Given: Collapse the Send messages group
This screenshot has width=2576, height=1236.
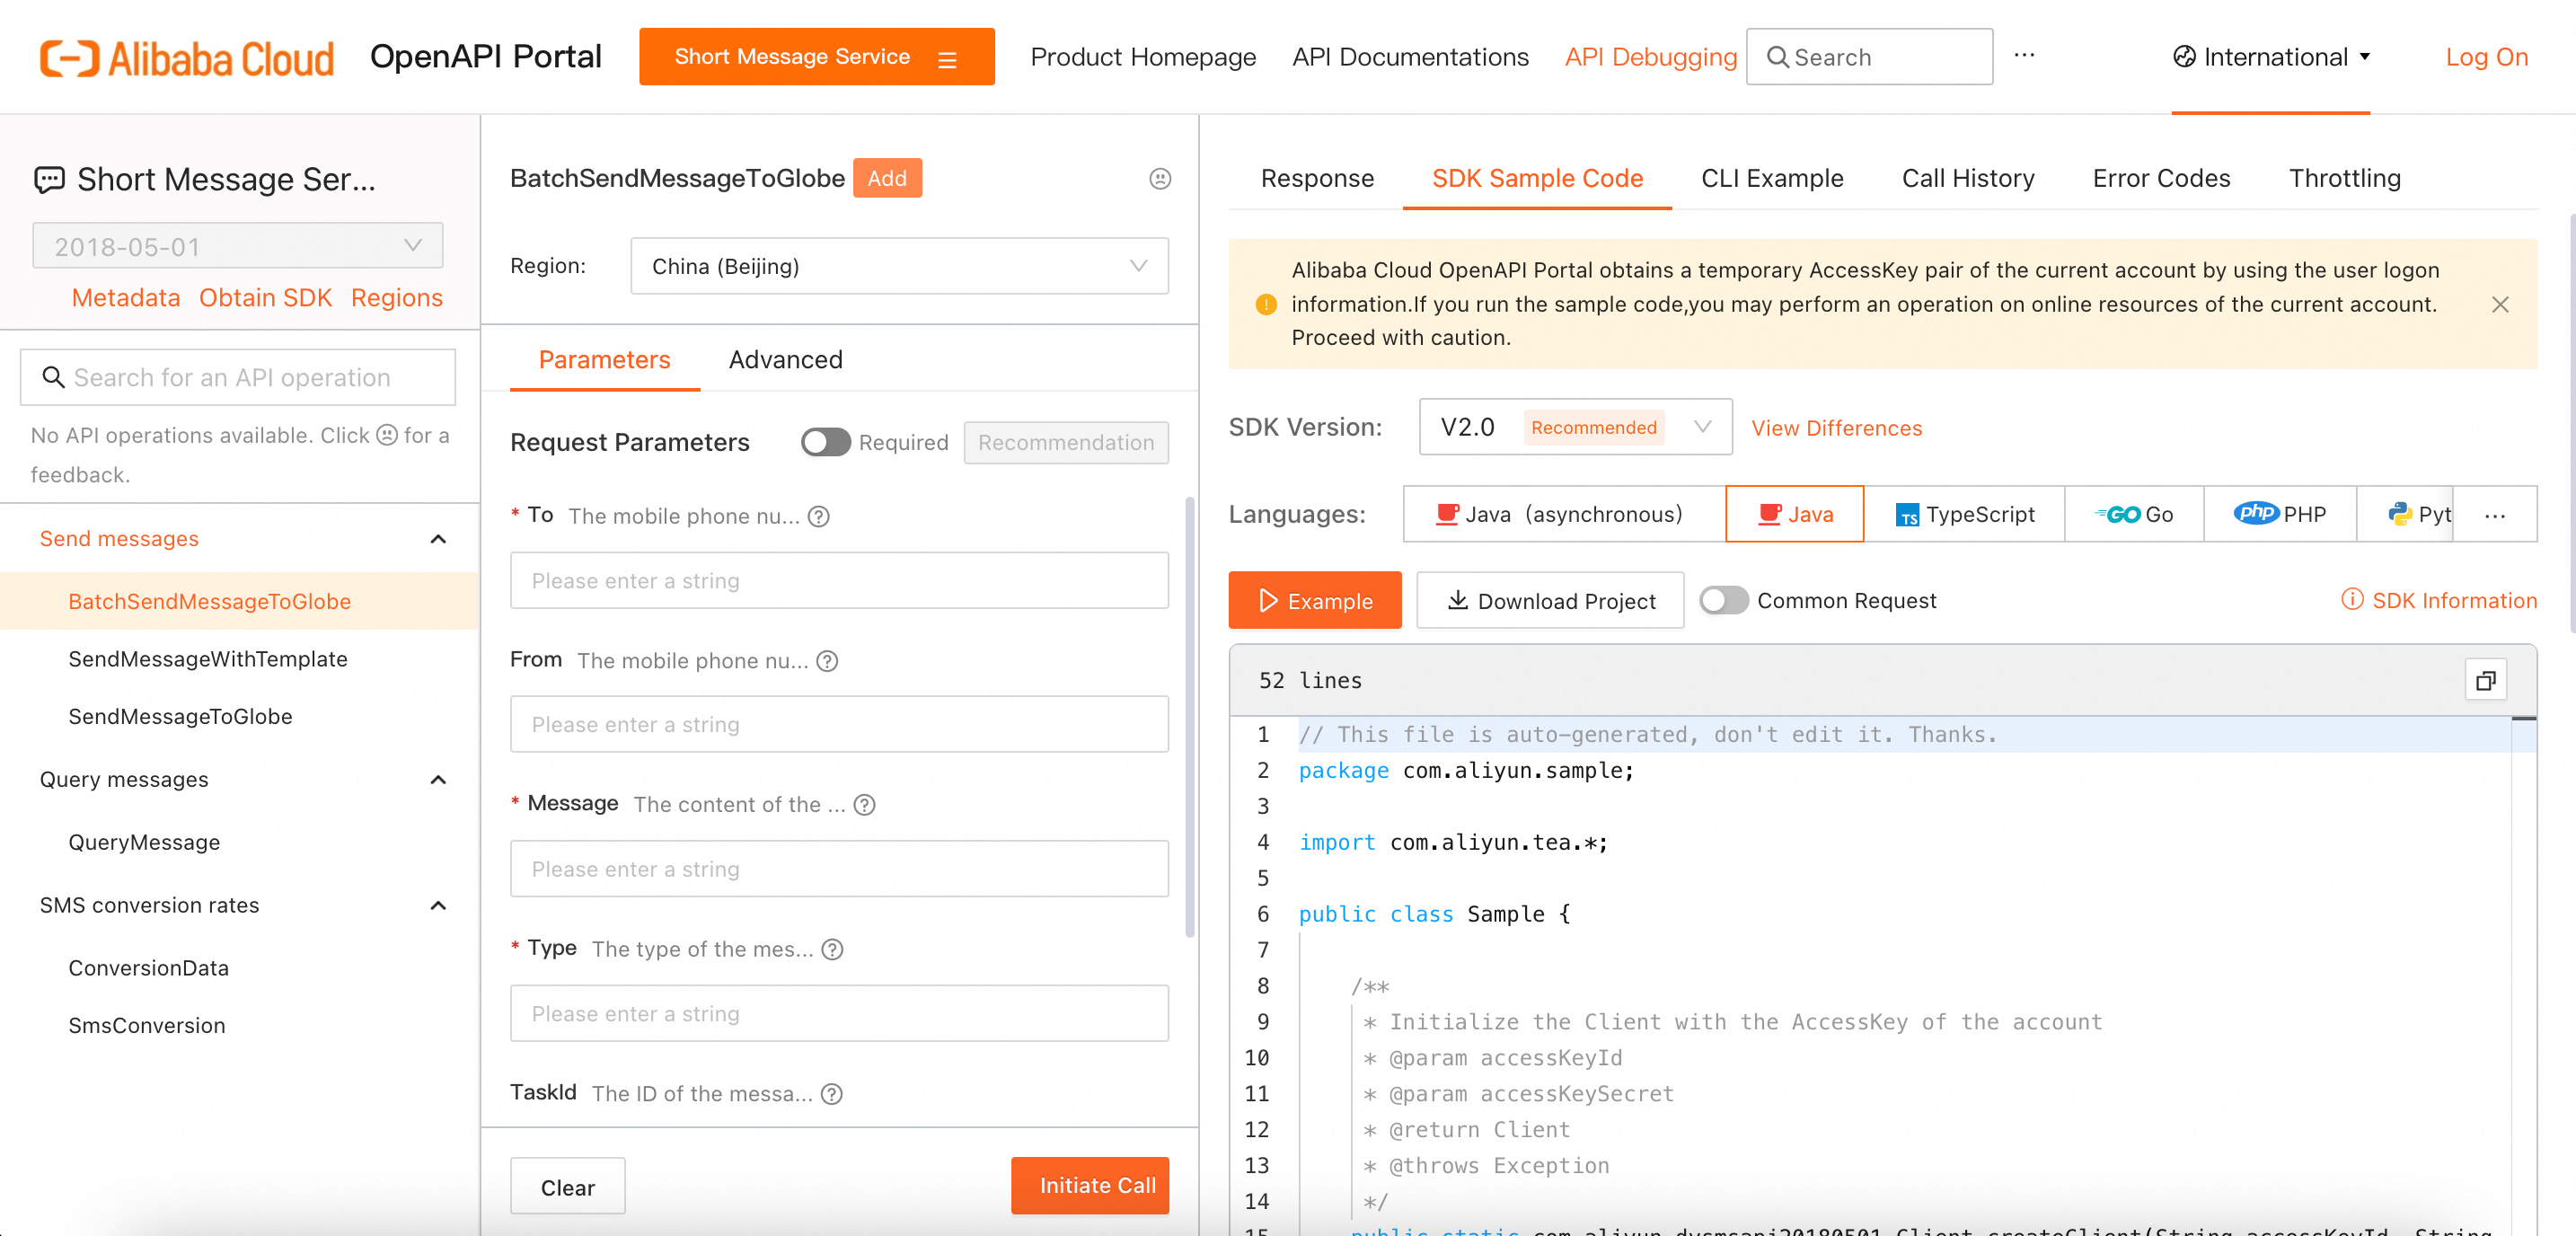Looking at the screenshot, I should click(x=437, y=539).
